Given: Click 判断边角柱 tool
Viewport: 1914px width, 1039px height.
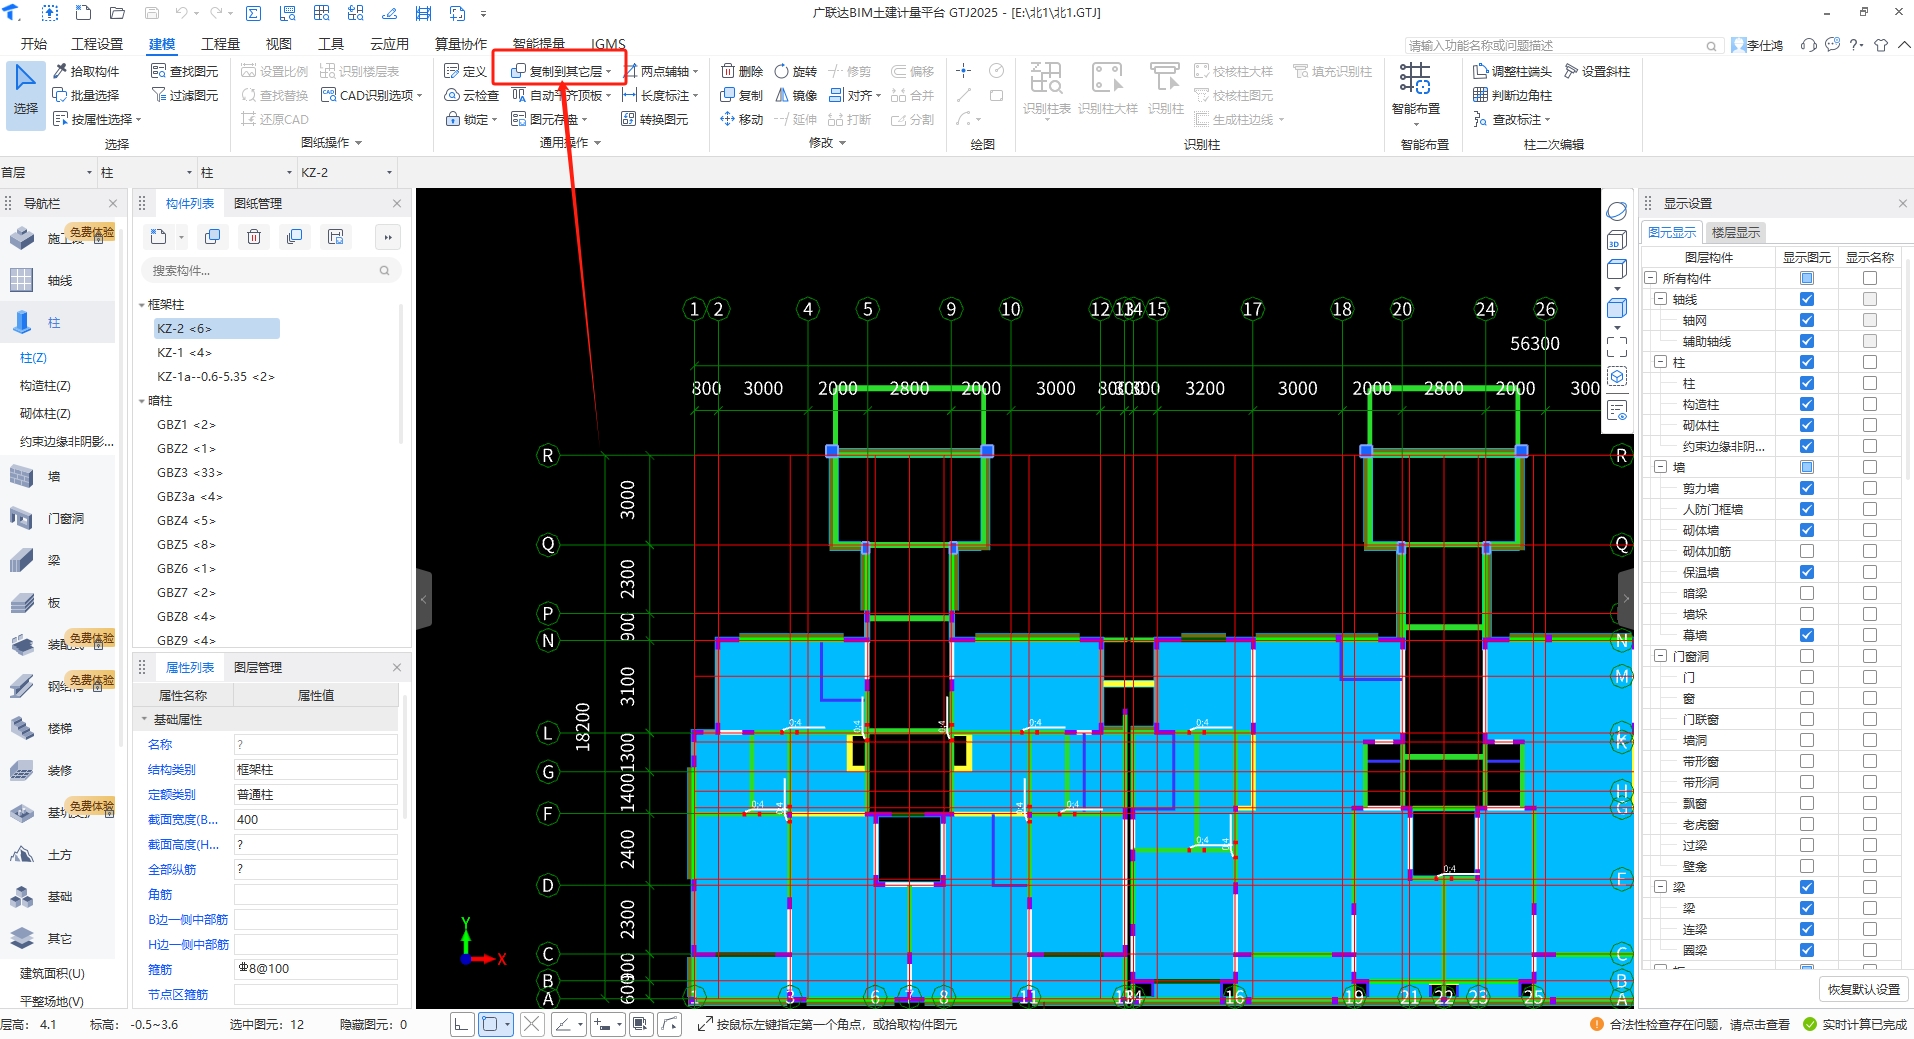Looking at the screenshot, I should click(x=1512, y=95).
